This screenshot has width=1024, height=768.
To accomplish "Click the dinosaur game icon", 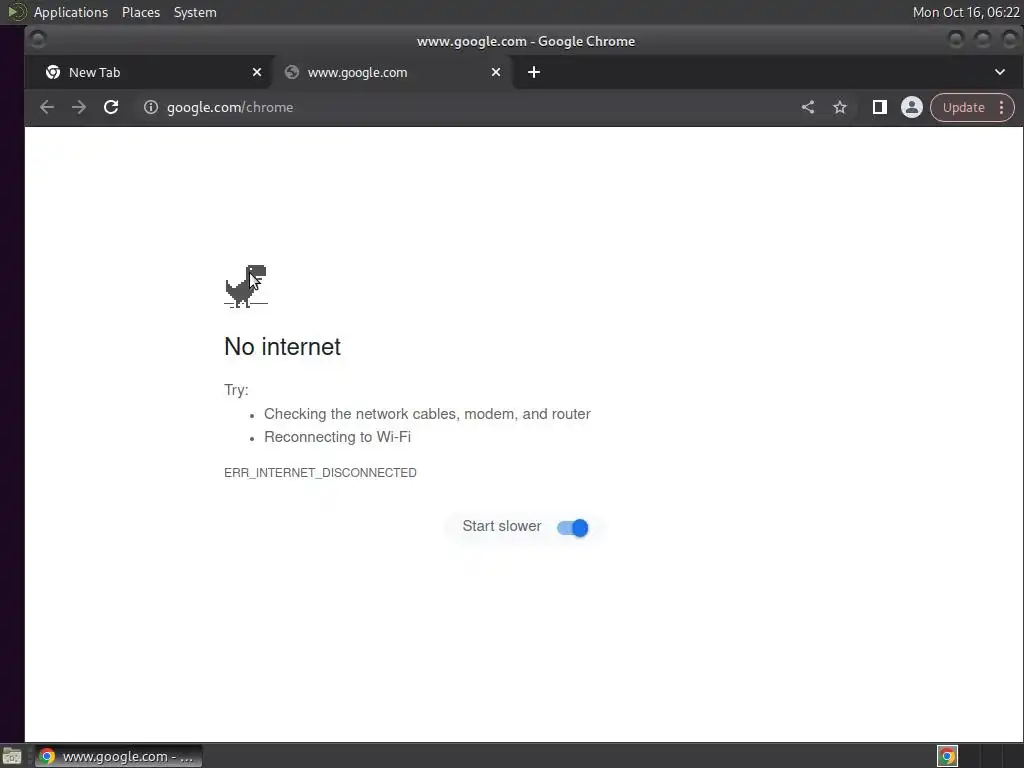I will point(246,286).
